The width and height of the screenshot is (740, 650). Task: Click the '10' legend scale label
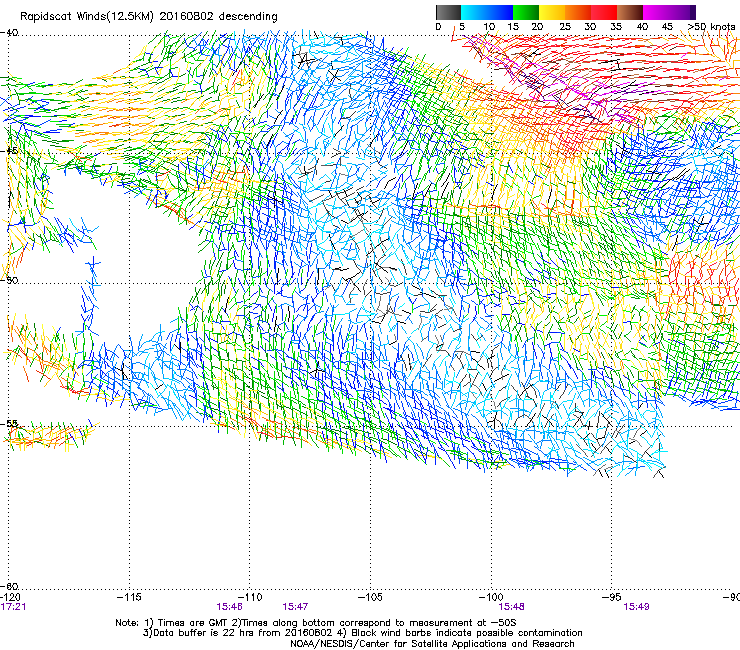[489, 26]
